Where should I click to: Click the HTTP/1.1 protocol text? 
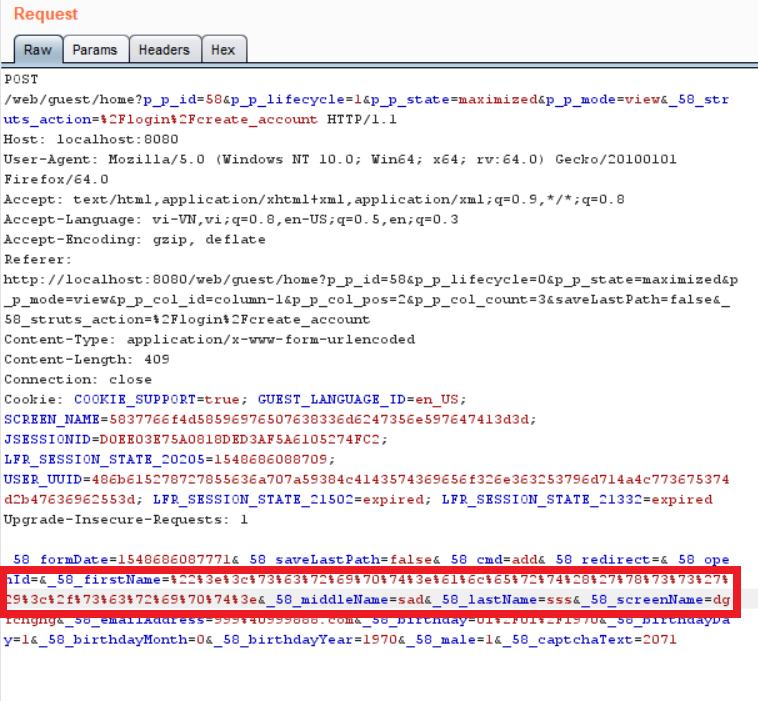click(x=362, y=119)
